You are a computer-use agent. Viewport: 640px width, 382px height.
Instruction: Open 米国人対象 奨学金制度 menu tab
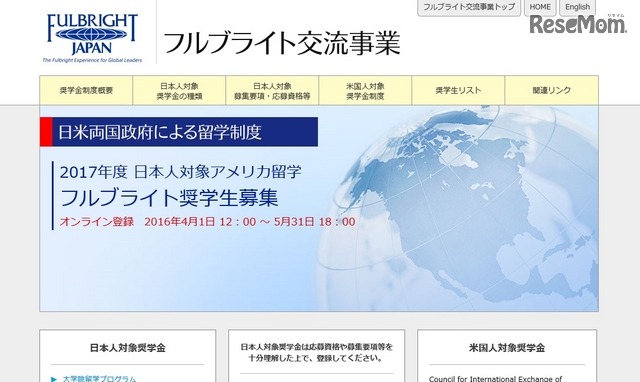[365, 90]
